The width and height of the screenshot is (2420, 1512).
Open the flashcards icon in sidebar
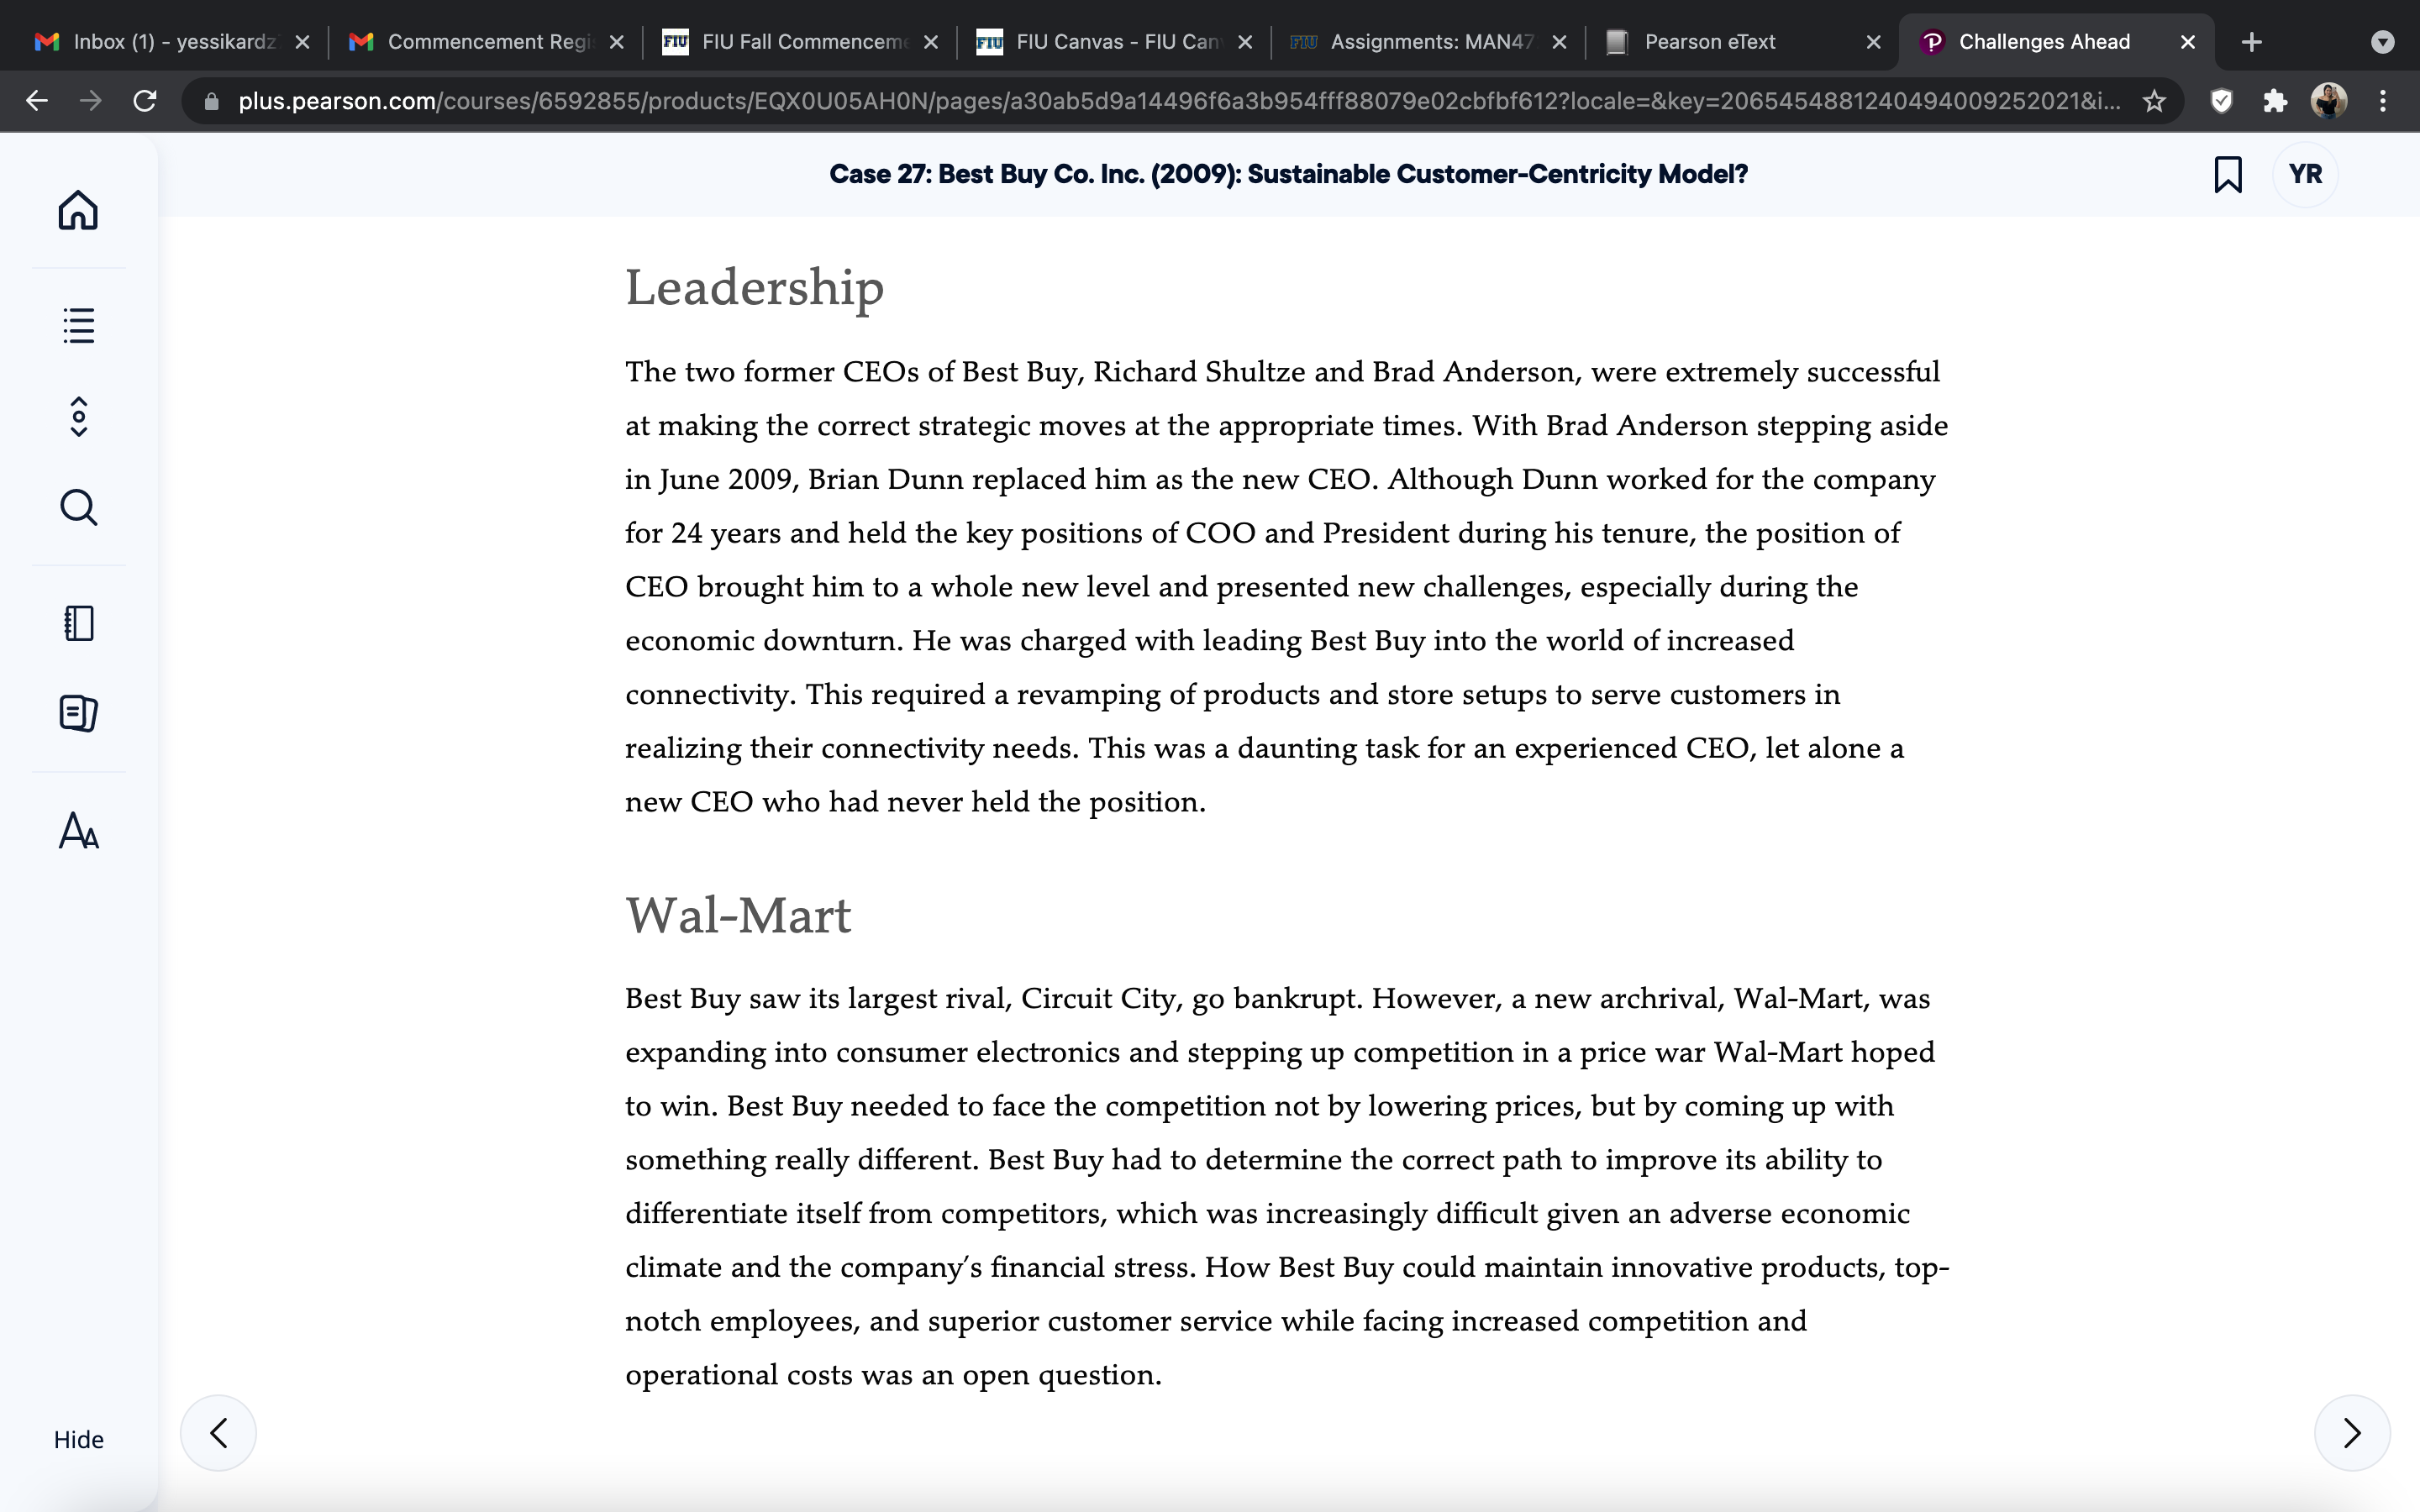point(78,713)
